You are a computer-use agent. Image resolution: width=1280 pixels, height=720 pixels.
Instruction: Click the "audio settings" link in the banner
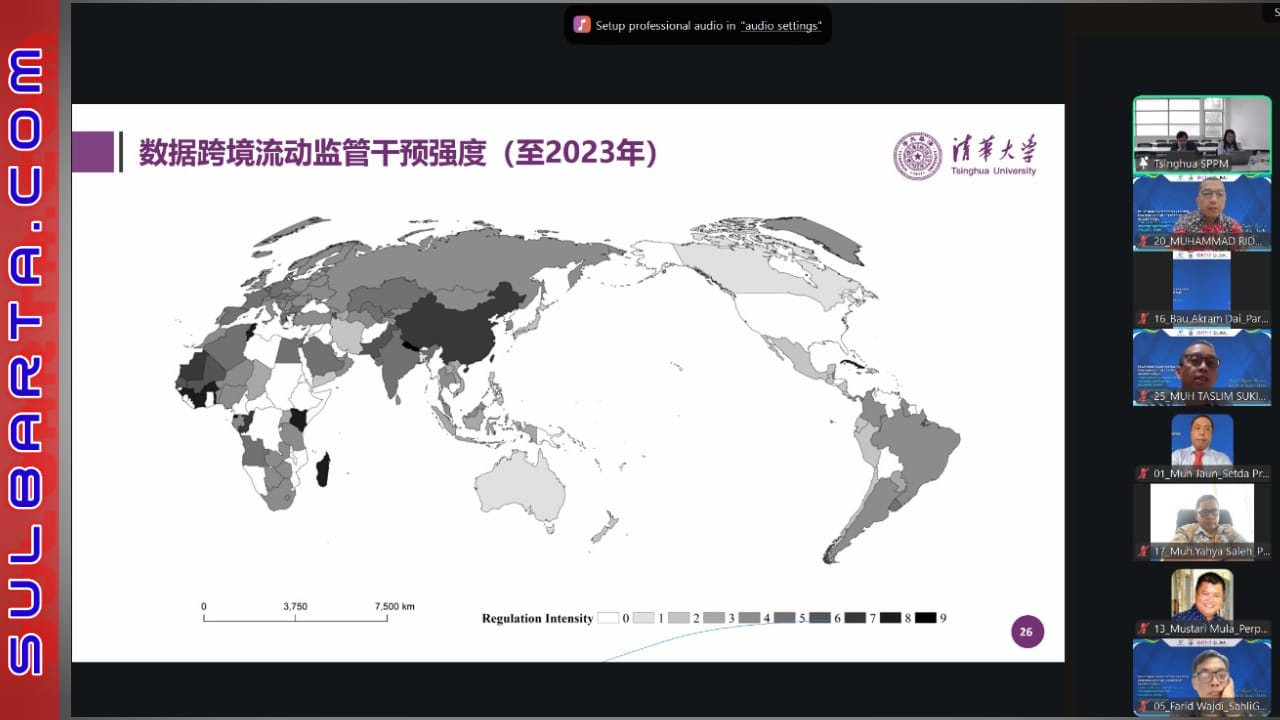point(781,26)
